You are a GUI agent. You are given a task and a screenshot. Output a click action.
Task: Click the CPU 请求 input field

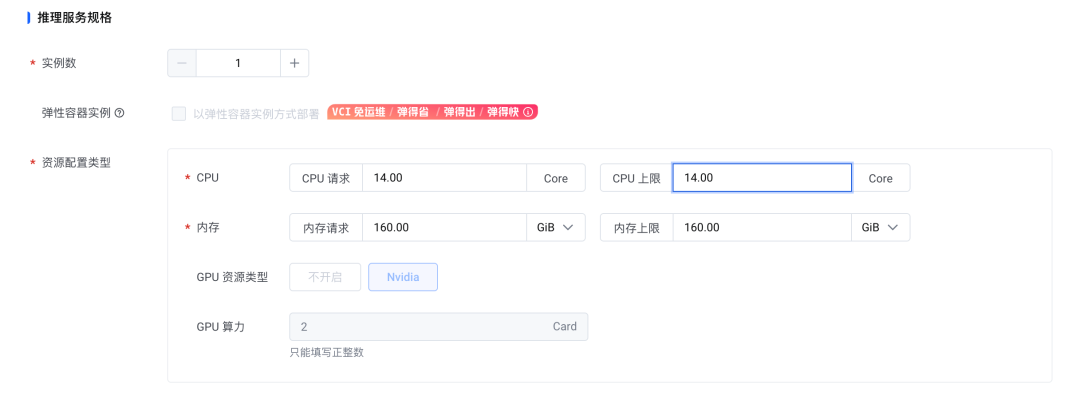coord(444,178)
